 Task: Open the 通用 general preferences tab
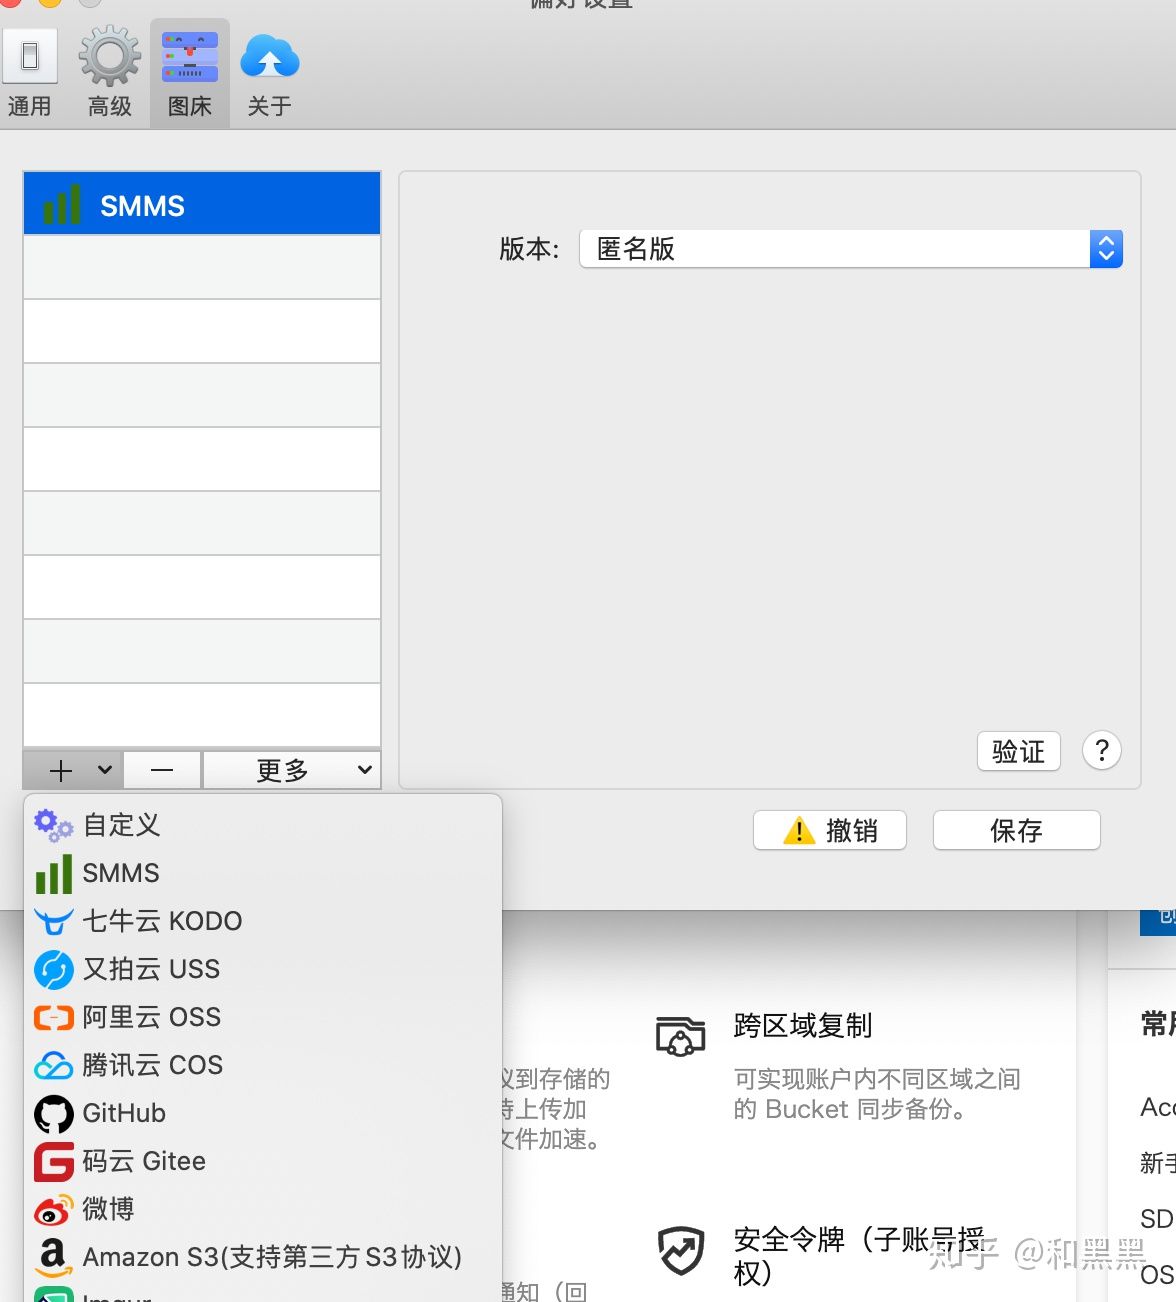click(x=30, y=73)
